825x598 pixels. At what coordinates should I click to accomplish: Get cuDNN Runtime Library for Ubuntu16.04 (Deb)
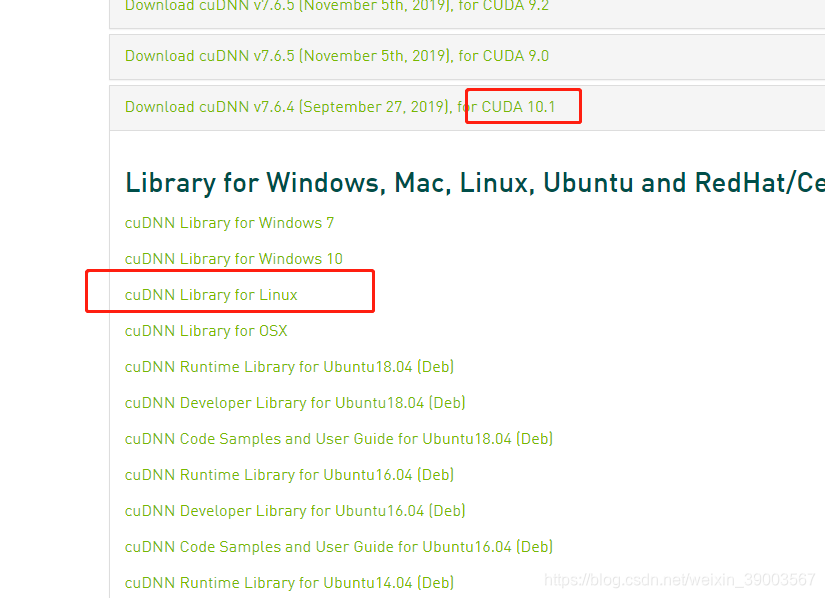click(x=289, y=475)
